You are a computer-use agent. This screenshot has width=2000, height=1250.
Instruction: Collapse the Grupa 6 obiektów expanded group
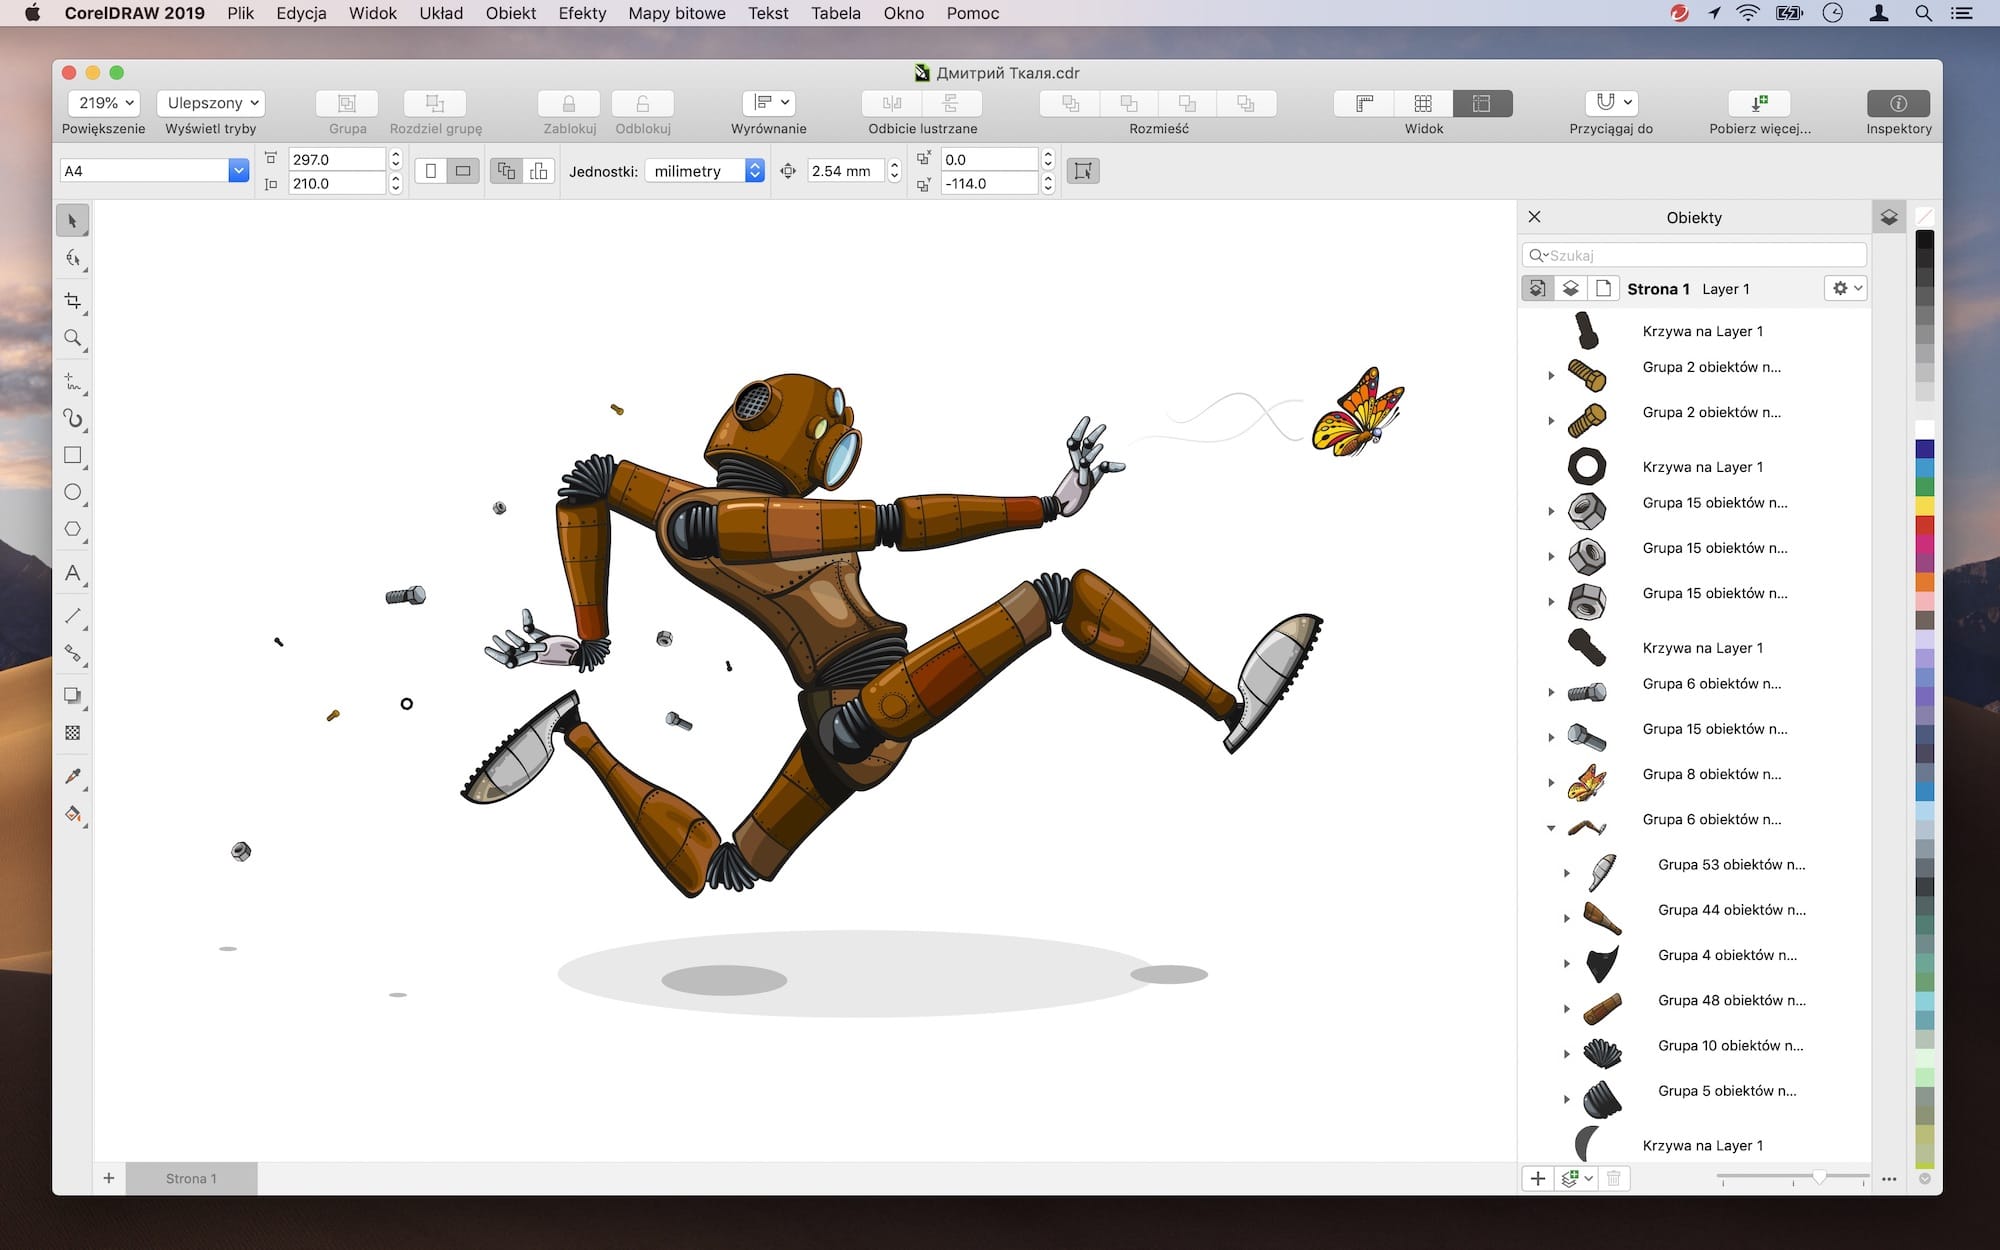coord(1551,827)
